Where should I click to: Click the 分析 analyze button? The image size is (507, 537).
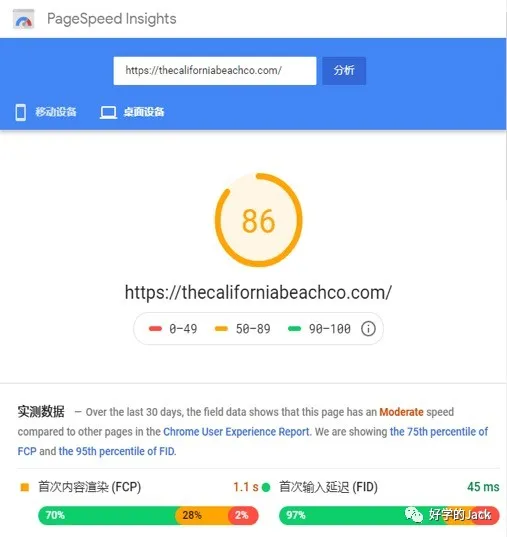pos(344,71)
